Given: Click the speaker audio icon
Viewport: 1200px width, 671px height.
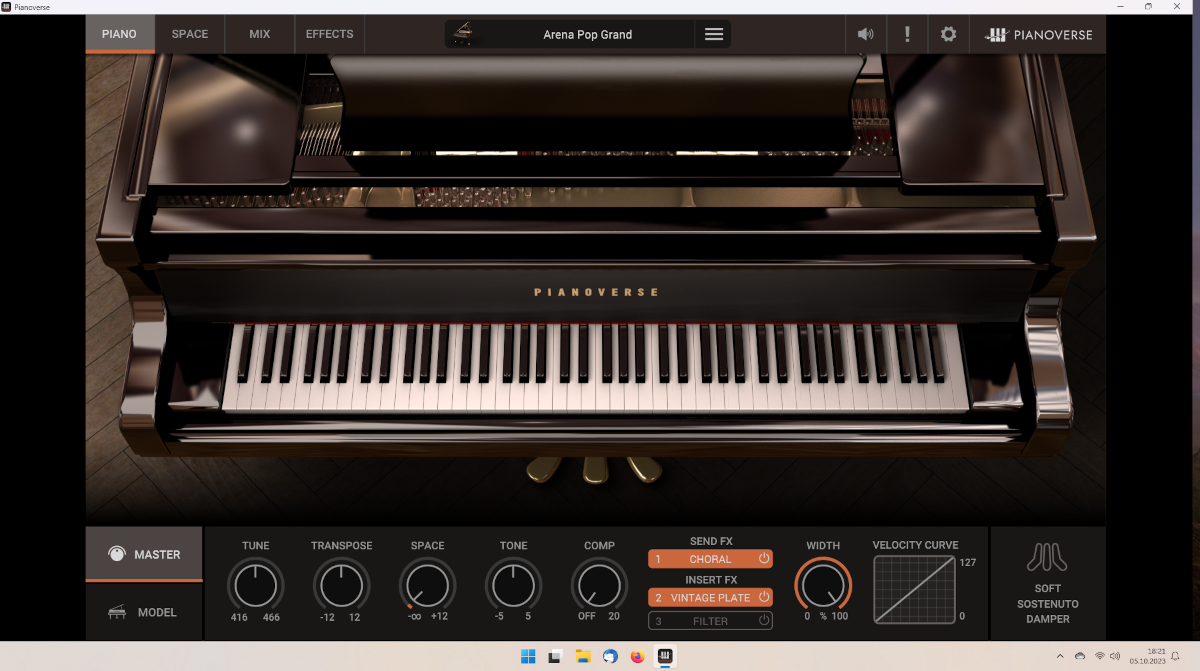Looking at the screenshot, I should [x=866, y=34].
